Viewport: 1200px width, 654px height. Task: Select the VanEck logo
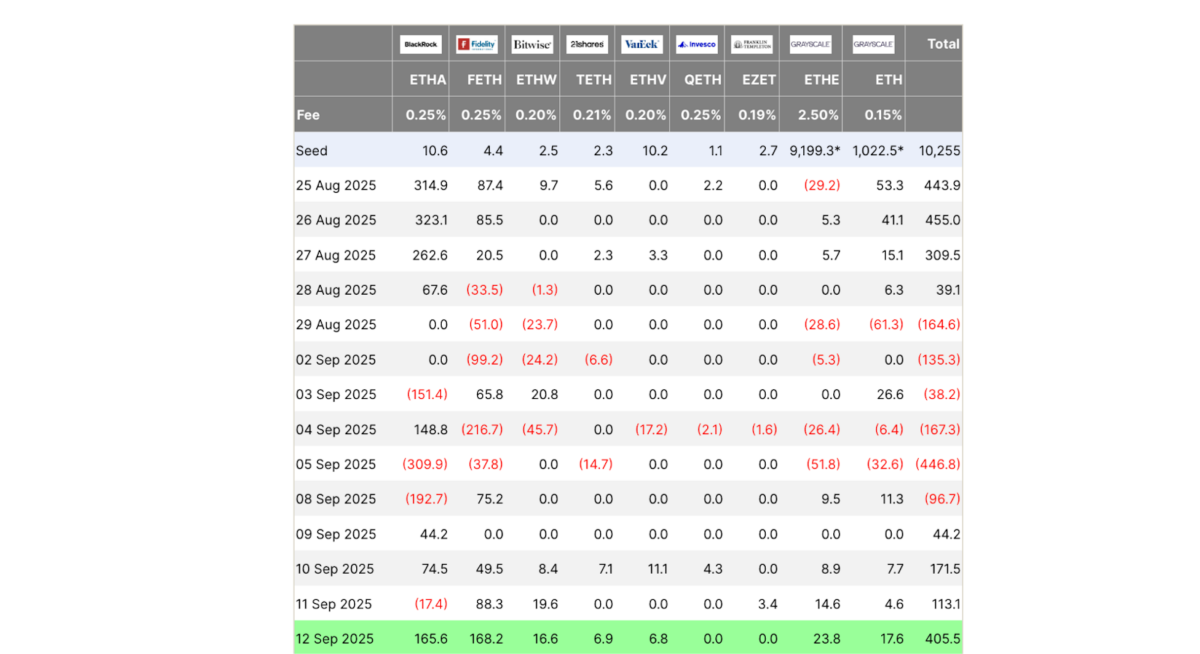point(642,44)
